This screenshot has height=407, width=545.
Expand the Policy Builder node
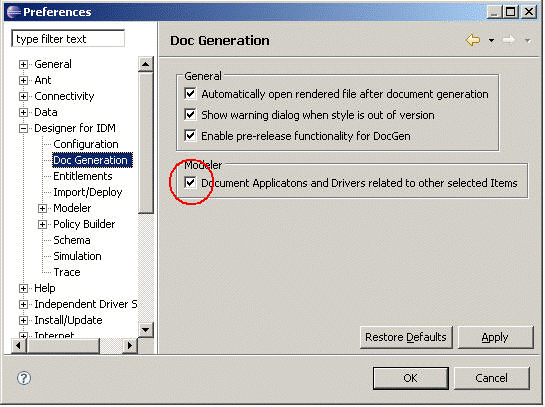[42, 225]
